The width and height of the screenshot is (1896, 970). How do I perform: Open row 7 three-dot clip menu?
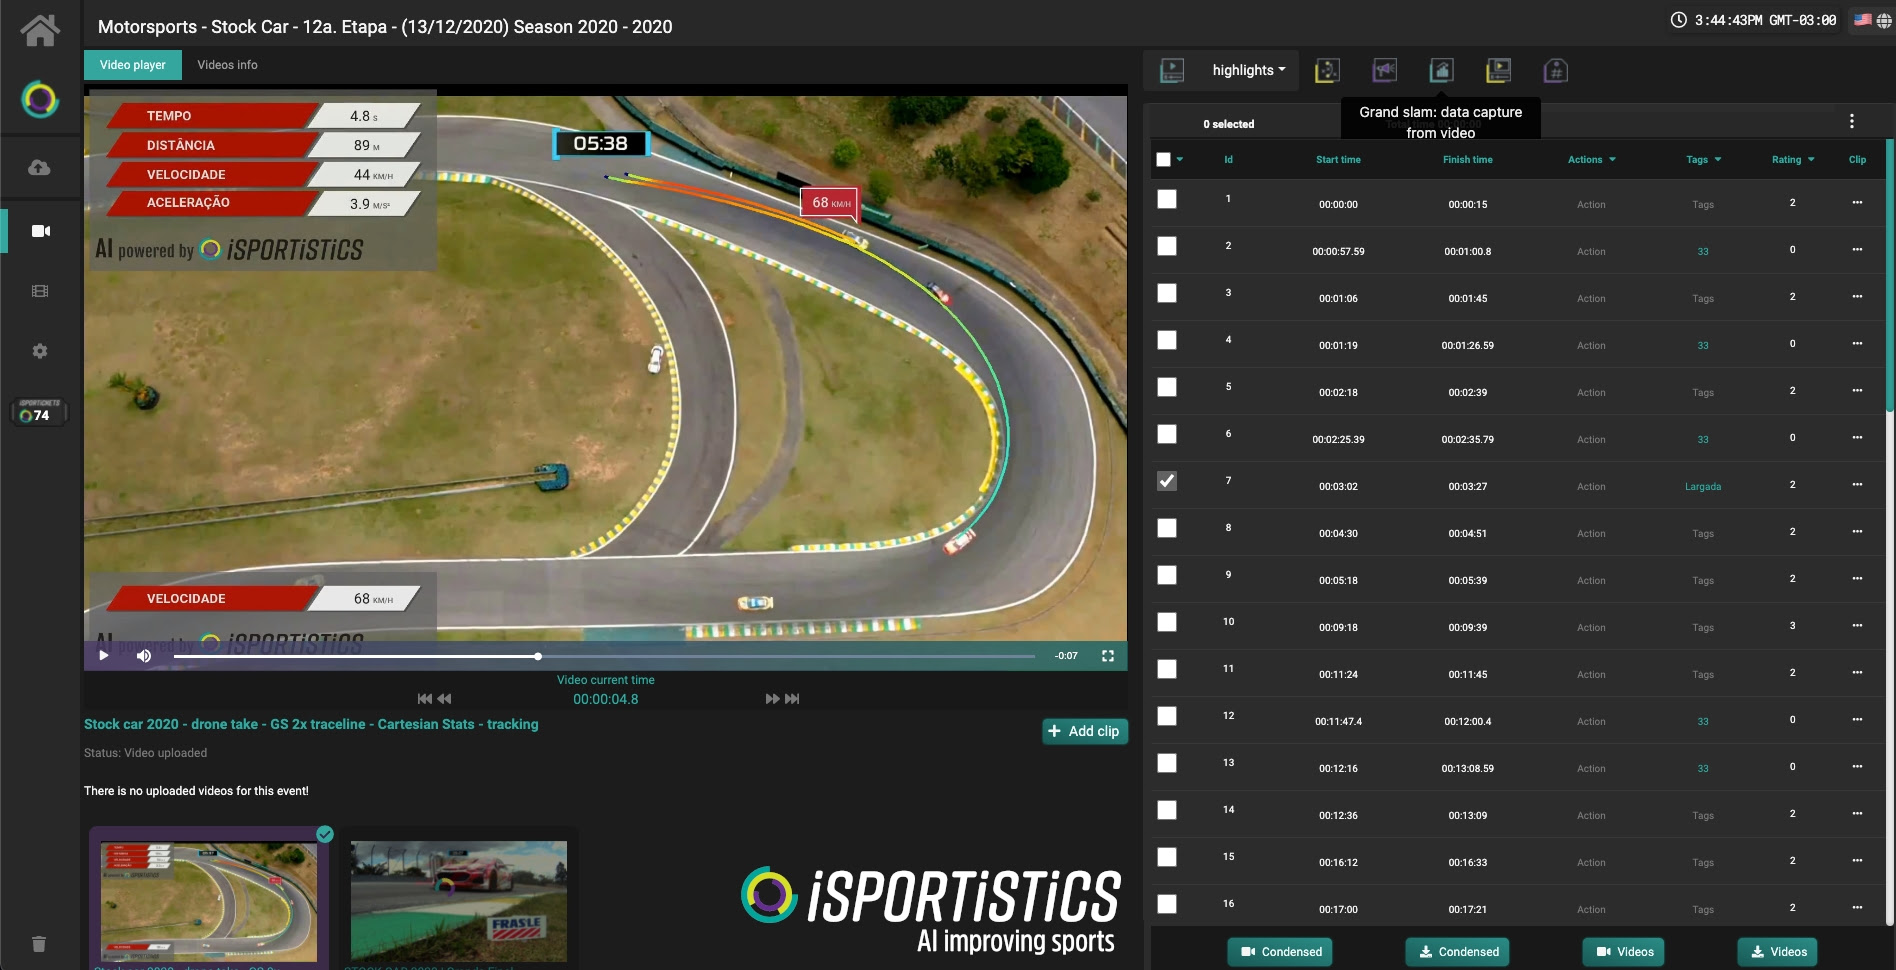point(1857,485)
